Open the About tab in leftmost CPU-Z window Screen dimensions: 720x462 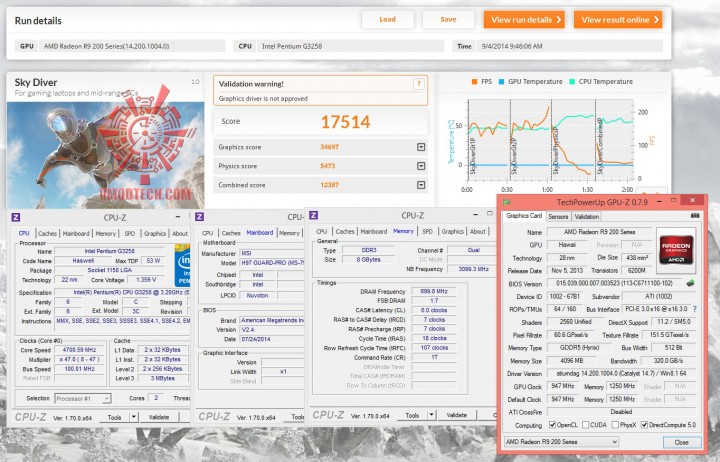[x=180, y=233]
